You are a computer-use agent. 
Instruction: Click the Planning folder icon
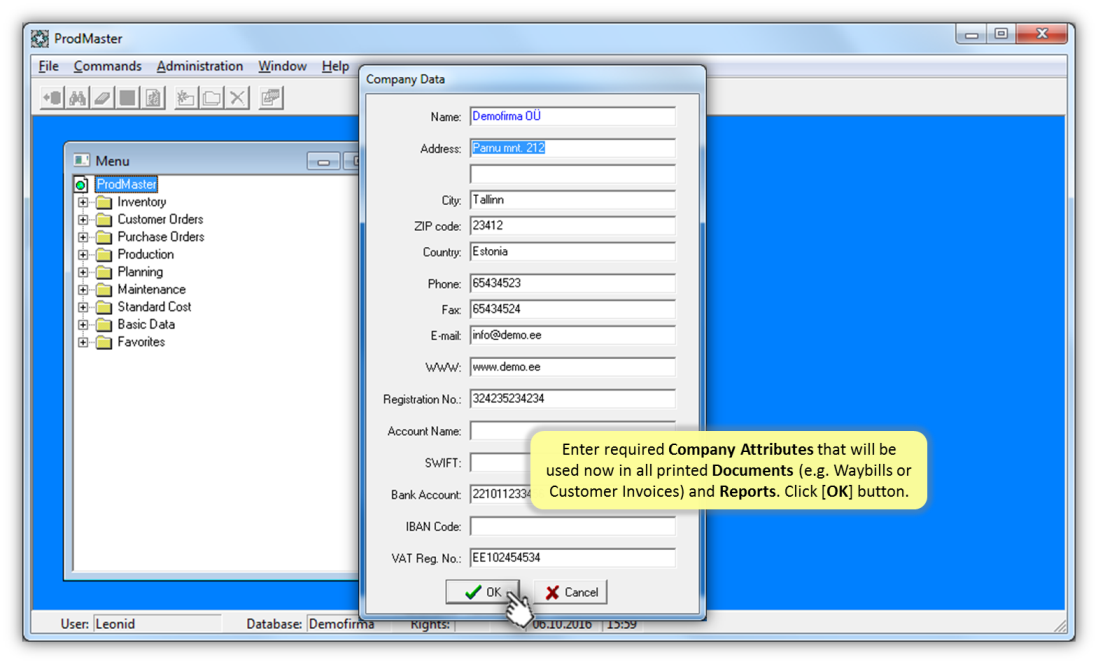click(104, 272)
